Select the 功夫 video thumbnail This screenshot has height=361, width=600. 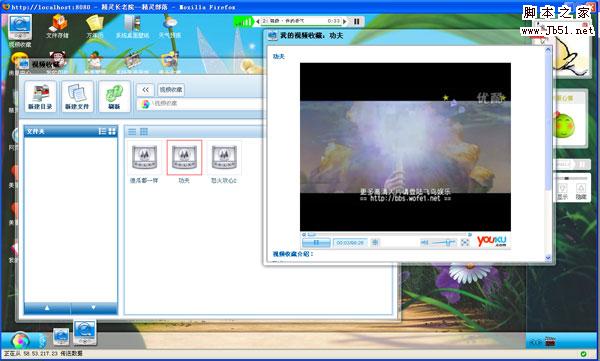click(x=184, y=157)
